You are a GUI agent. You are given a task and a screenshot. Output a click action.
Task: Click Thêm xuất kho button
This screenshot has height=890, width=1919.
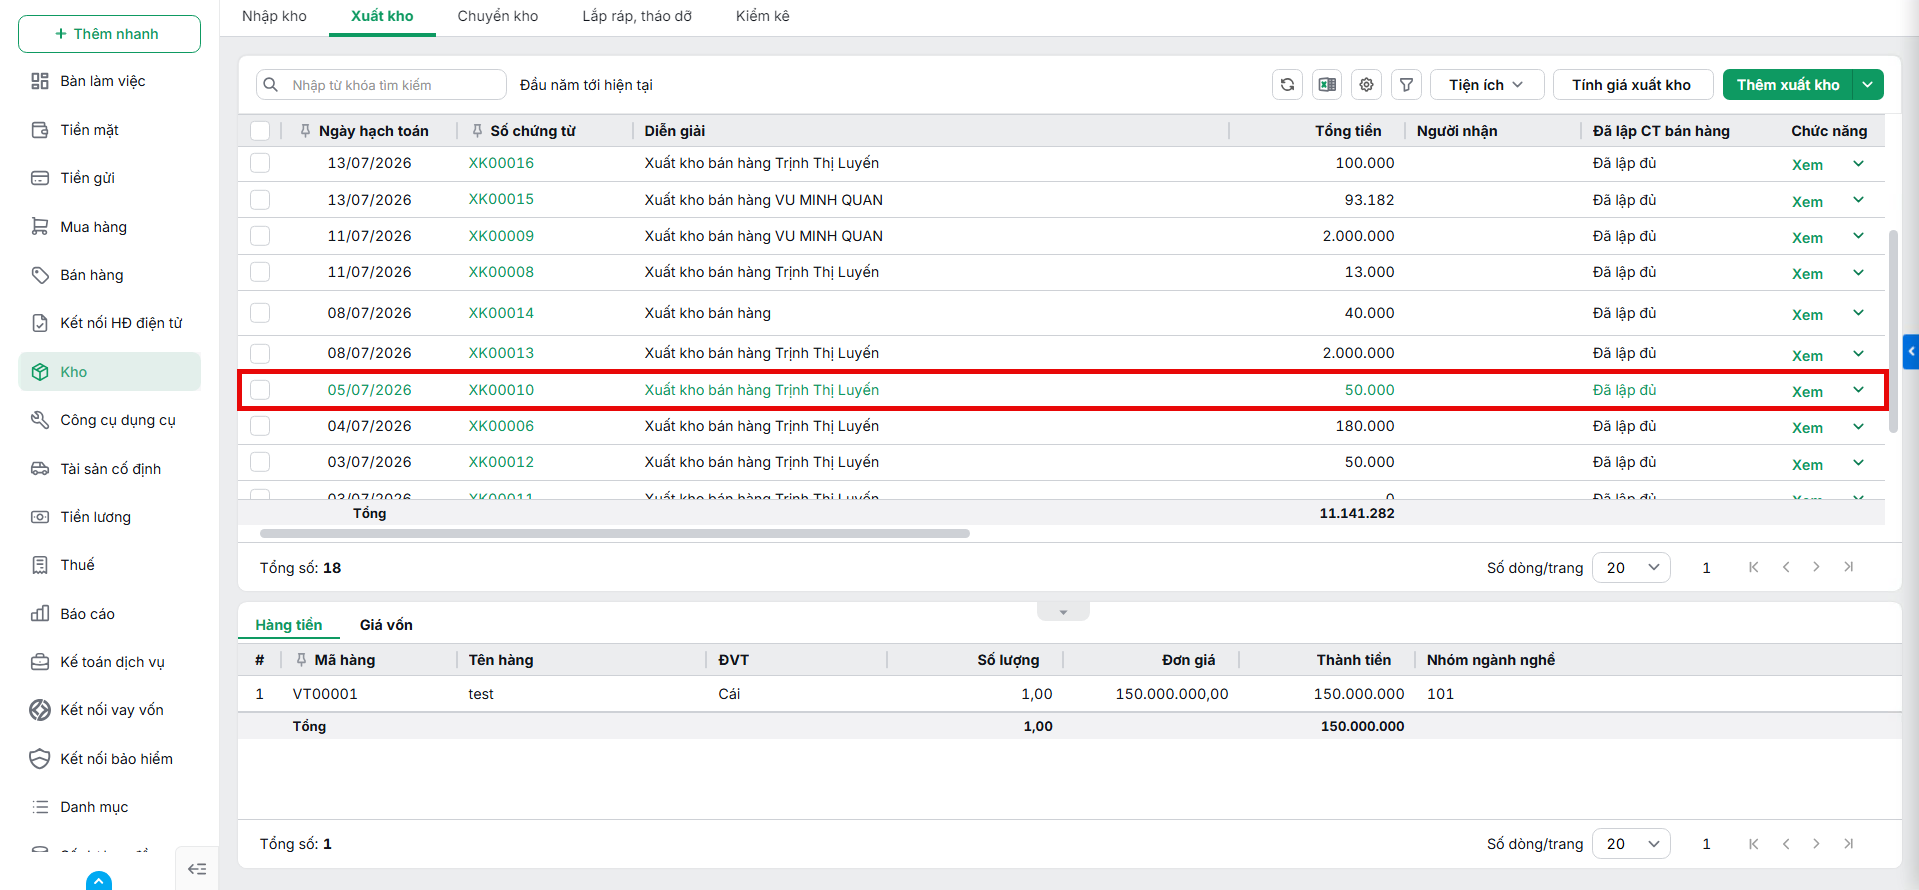(1788, 85)
